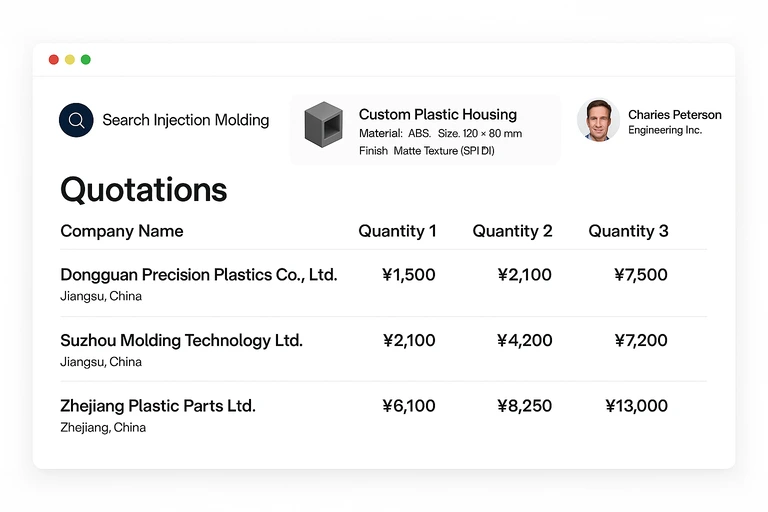Viewport: 768px width, 512px height.
Task: Click the magnifier search icon
Action: coord(76,120)
